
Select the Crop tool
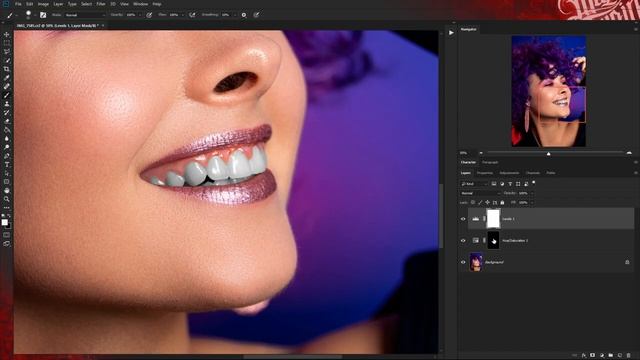pyautogui.click(x=7, y=69)
